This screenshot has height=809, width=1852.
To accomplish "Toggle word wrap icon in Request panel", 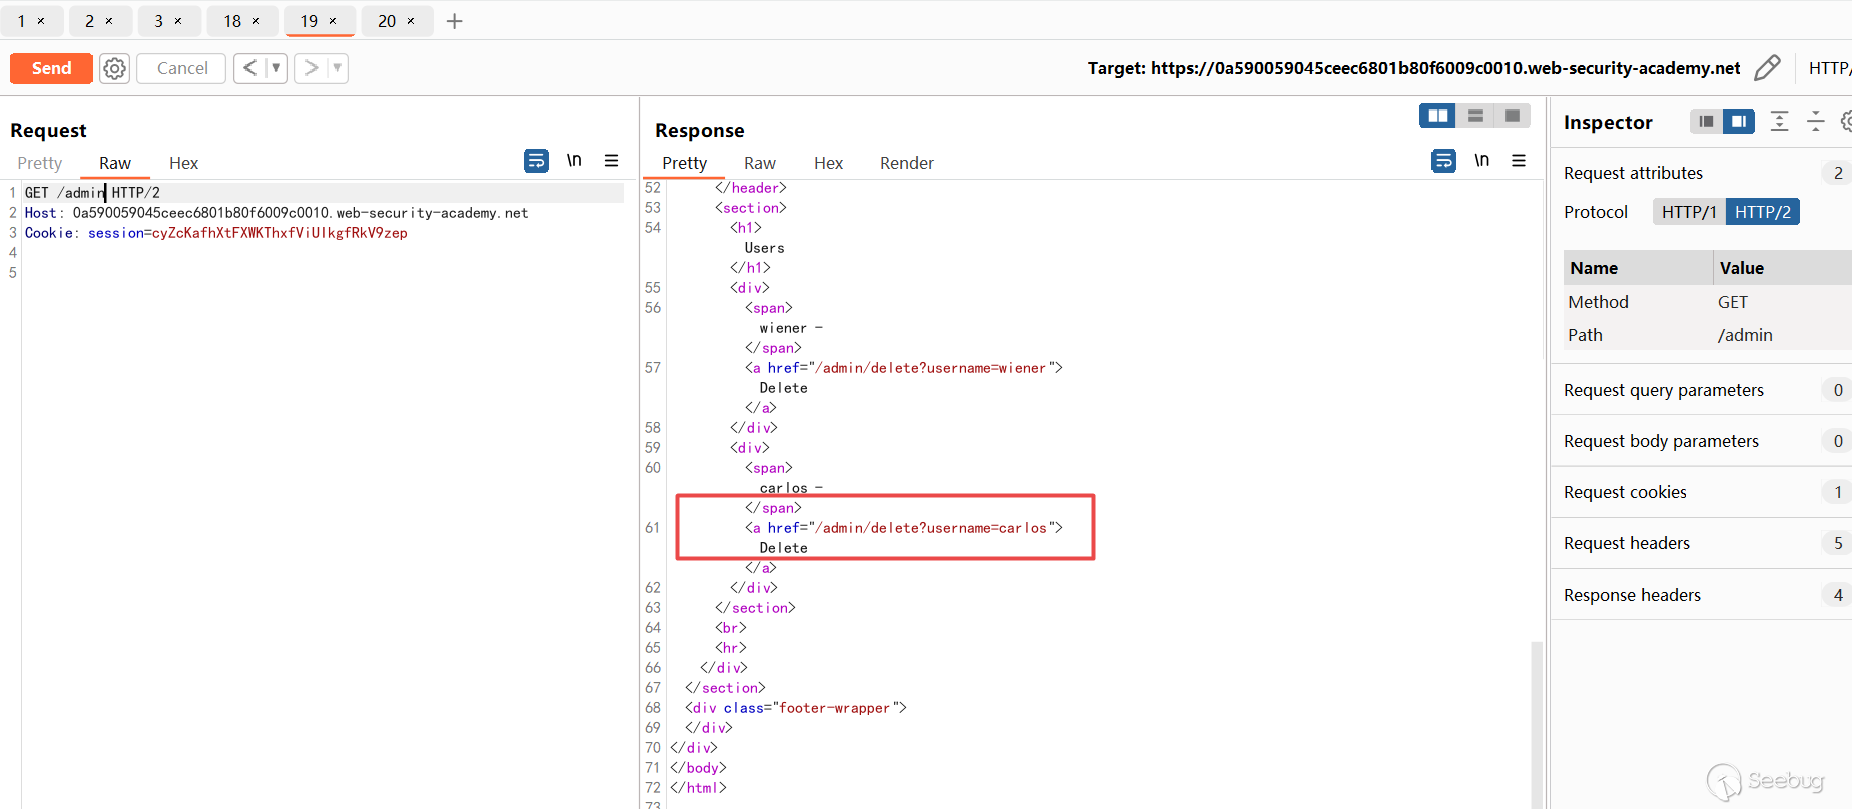I will tap(536, 161).
